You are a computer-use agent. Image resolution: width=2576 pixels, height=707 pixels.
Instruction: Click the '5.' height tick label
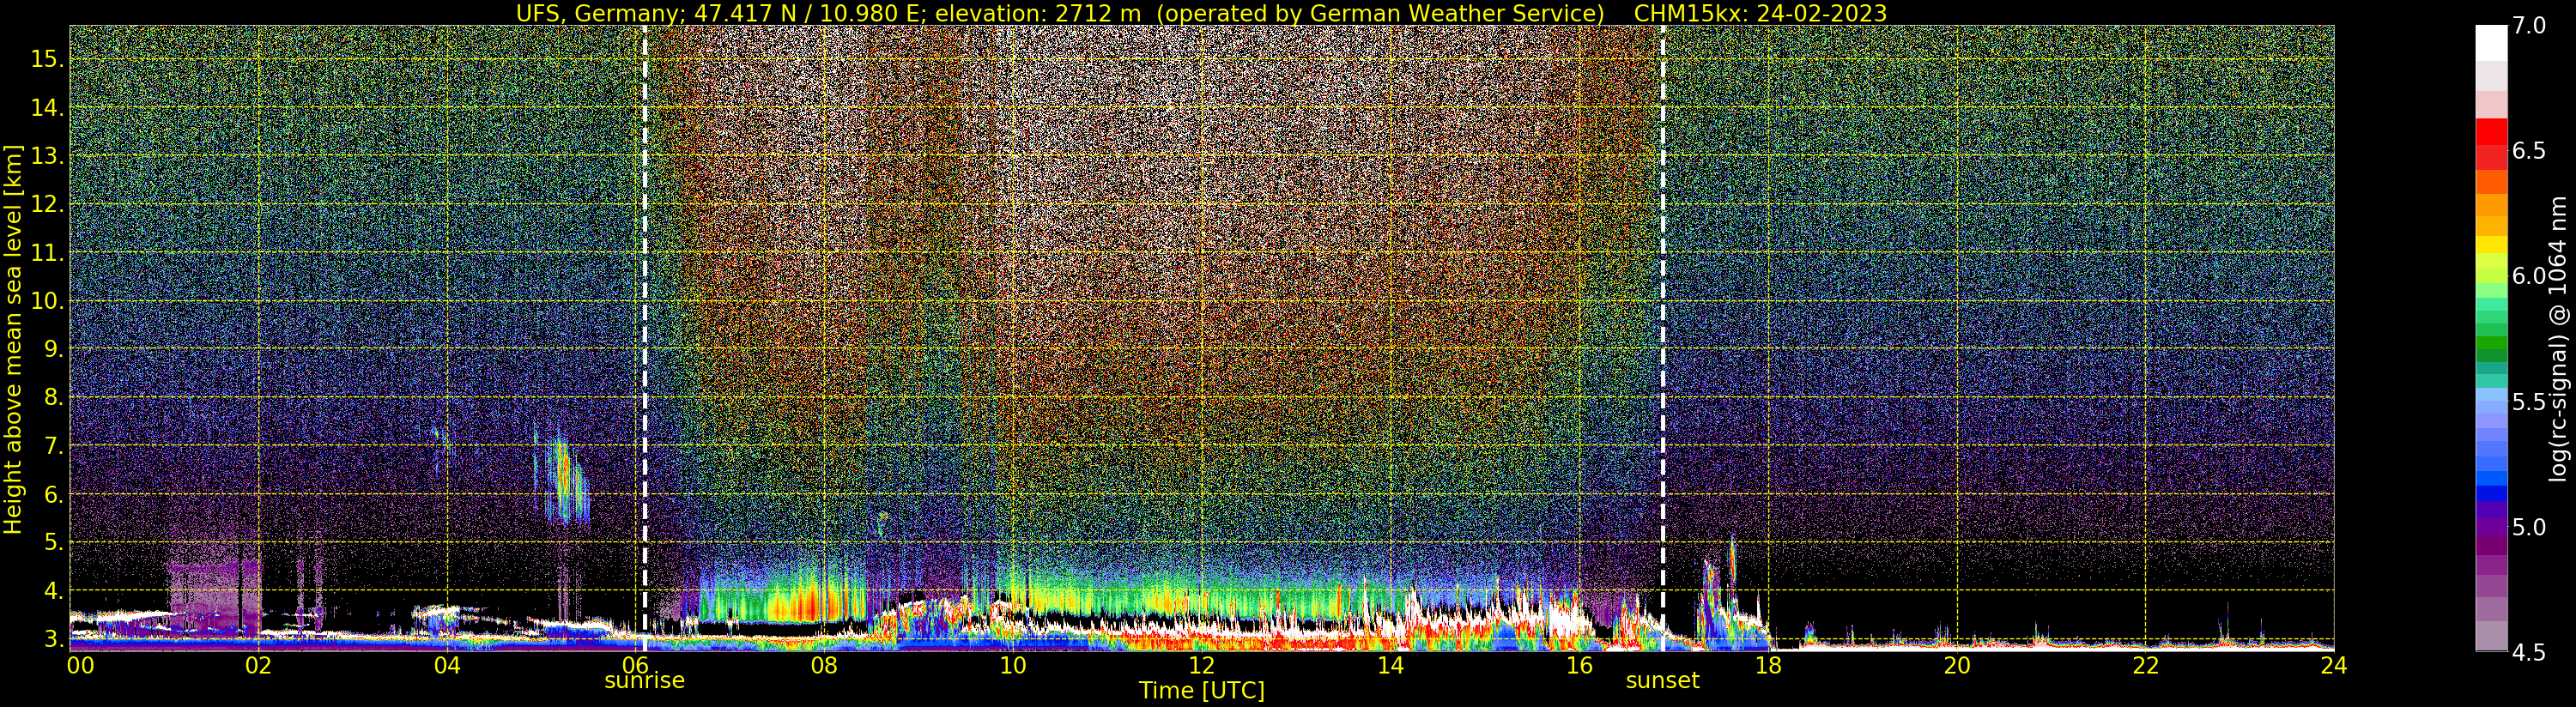click(52, 542)
